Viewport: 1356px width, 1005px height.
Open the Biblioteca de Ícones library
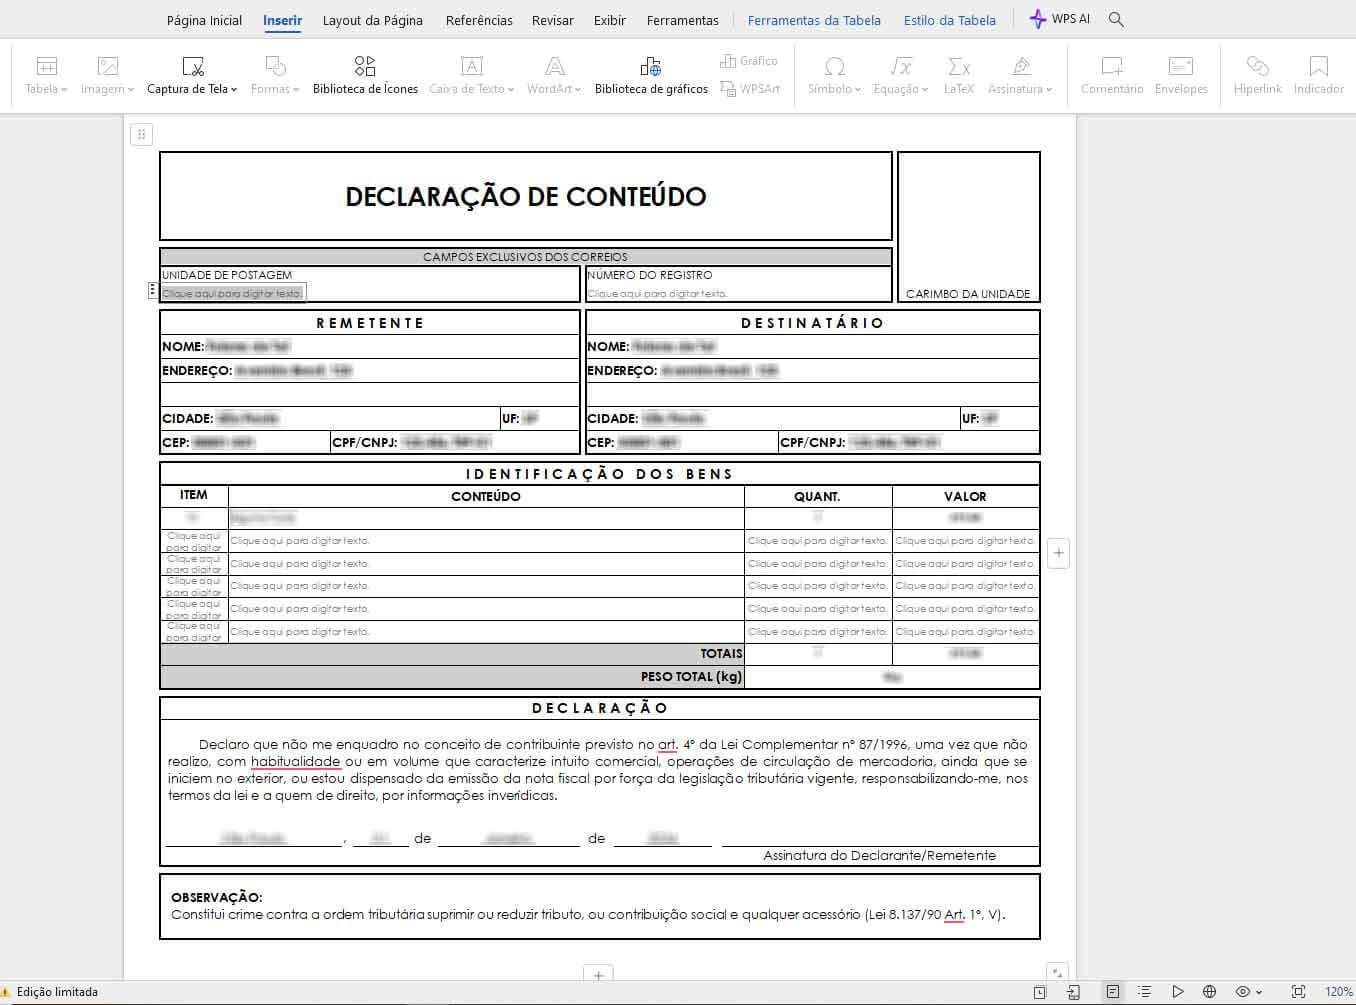tap(365, 76)
